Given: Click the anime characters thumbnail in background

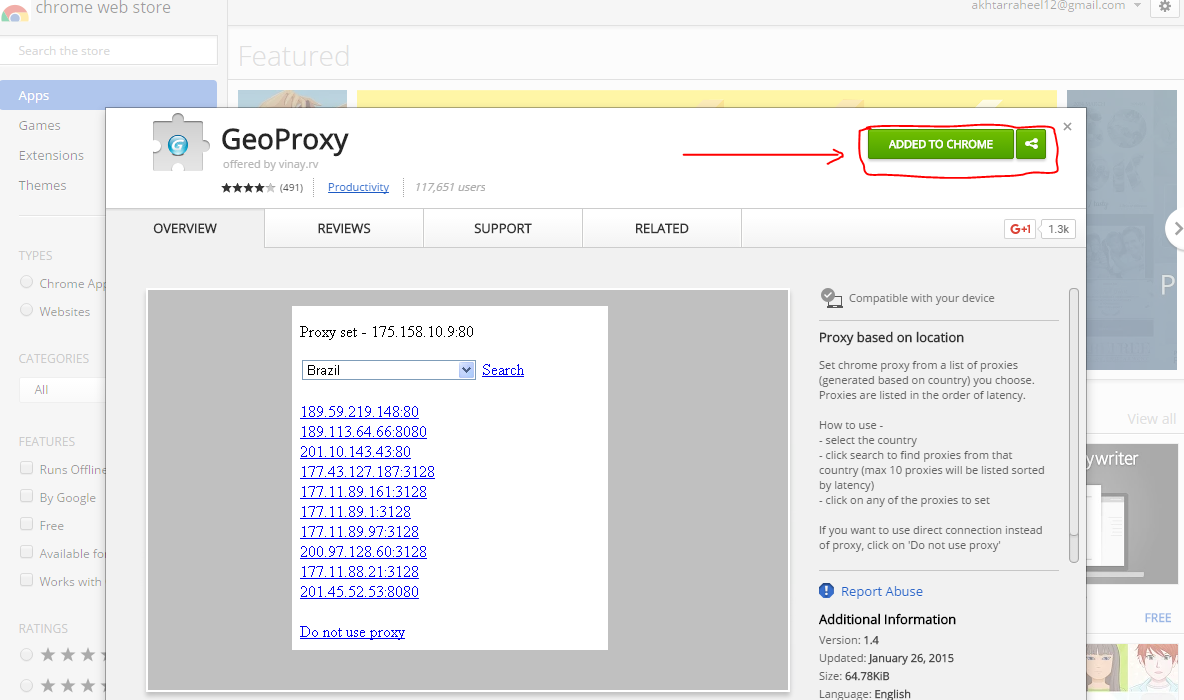Looking at the screenshot, I should [x=1132, y=668].
